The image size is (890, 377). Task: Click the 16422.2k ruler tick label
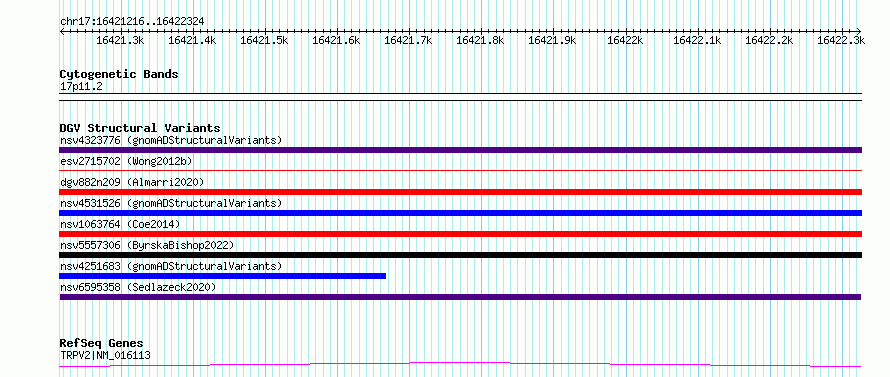769,40
